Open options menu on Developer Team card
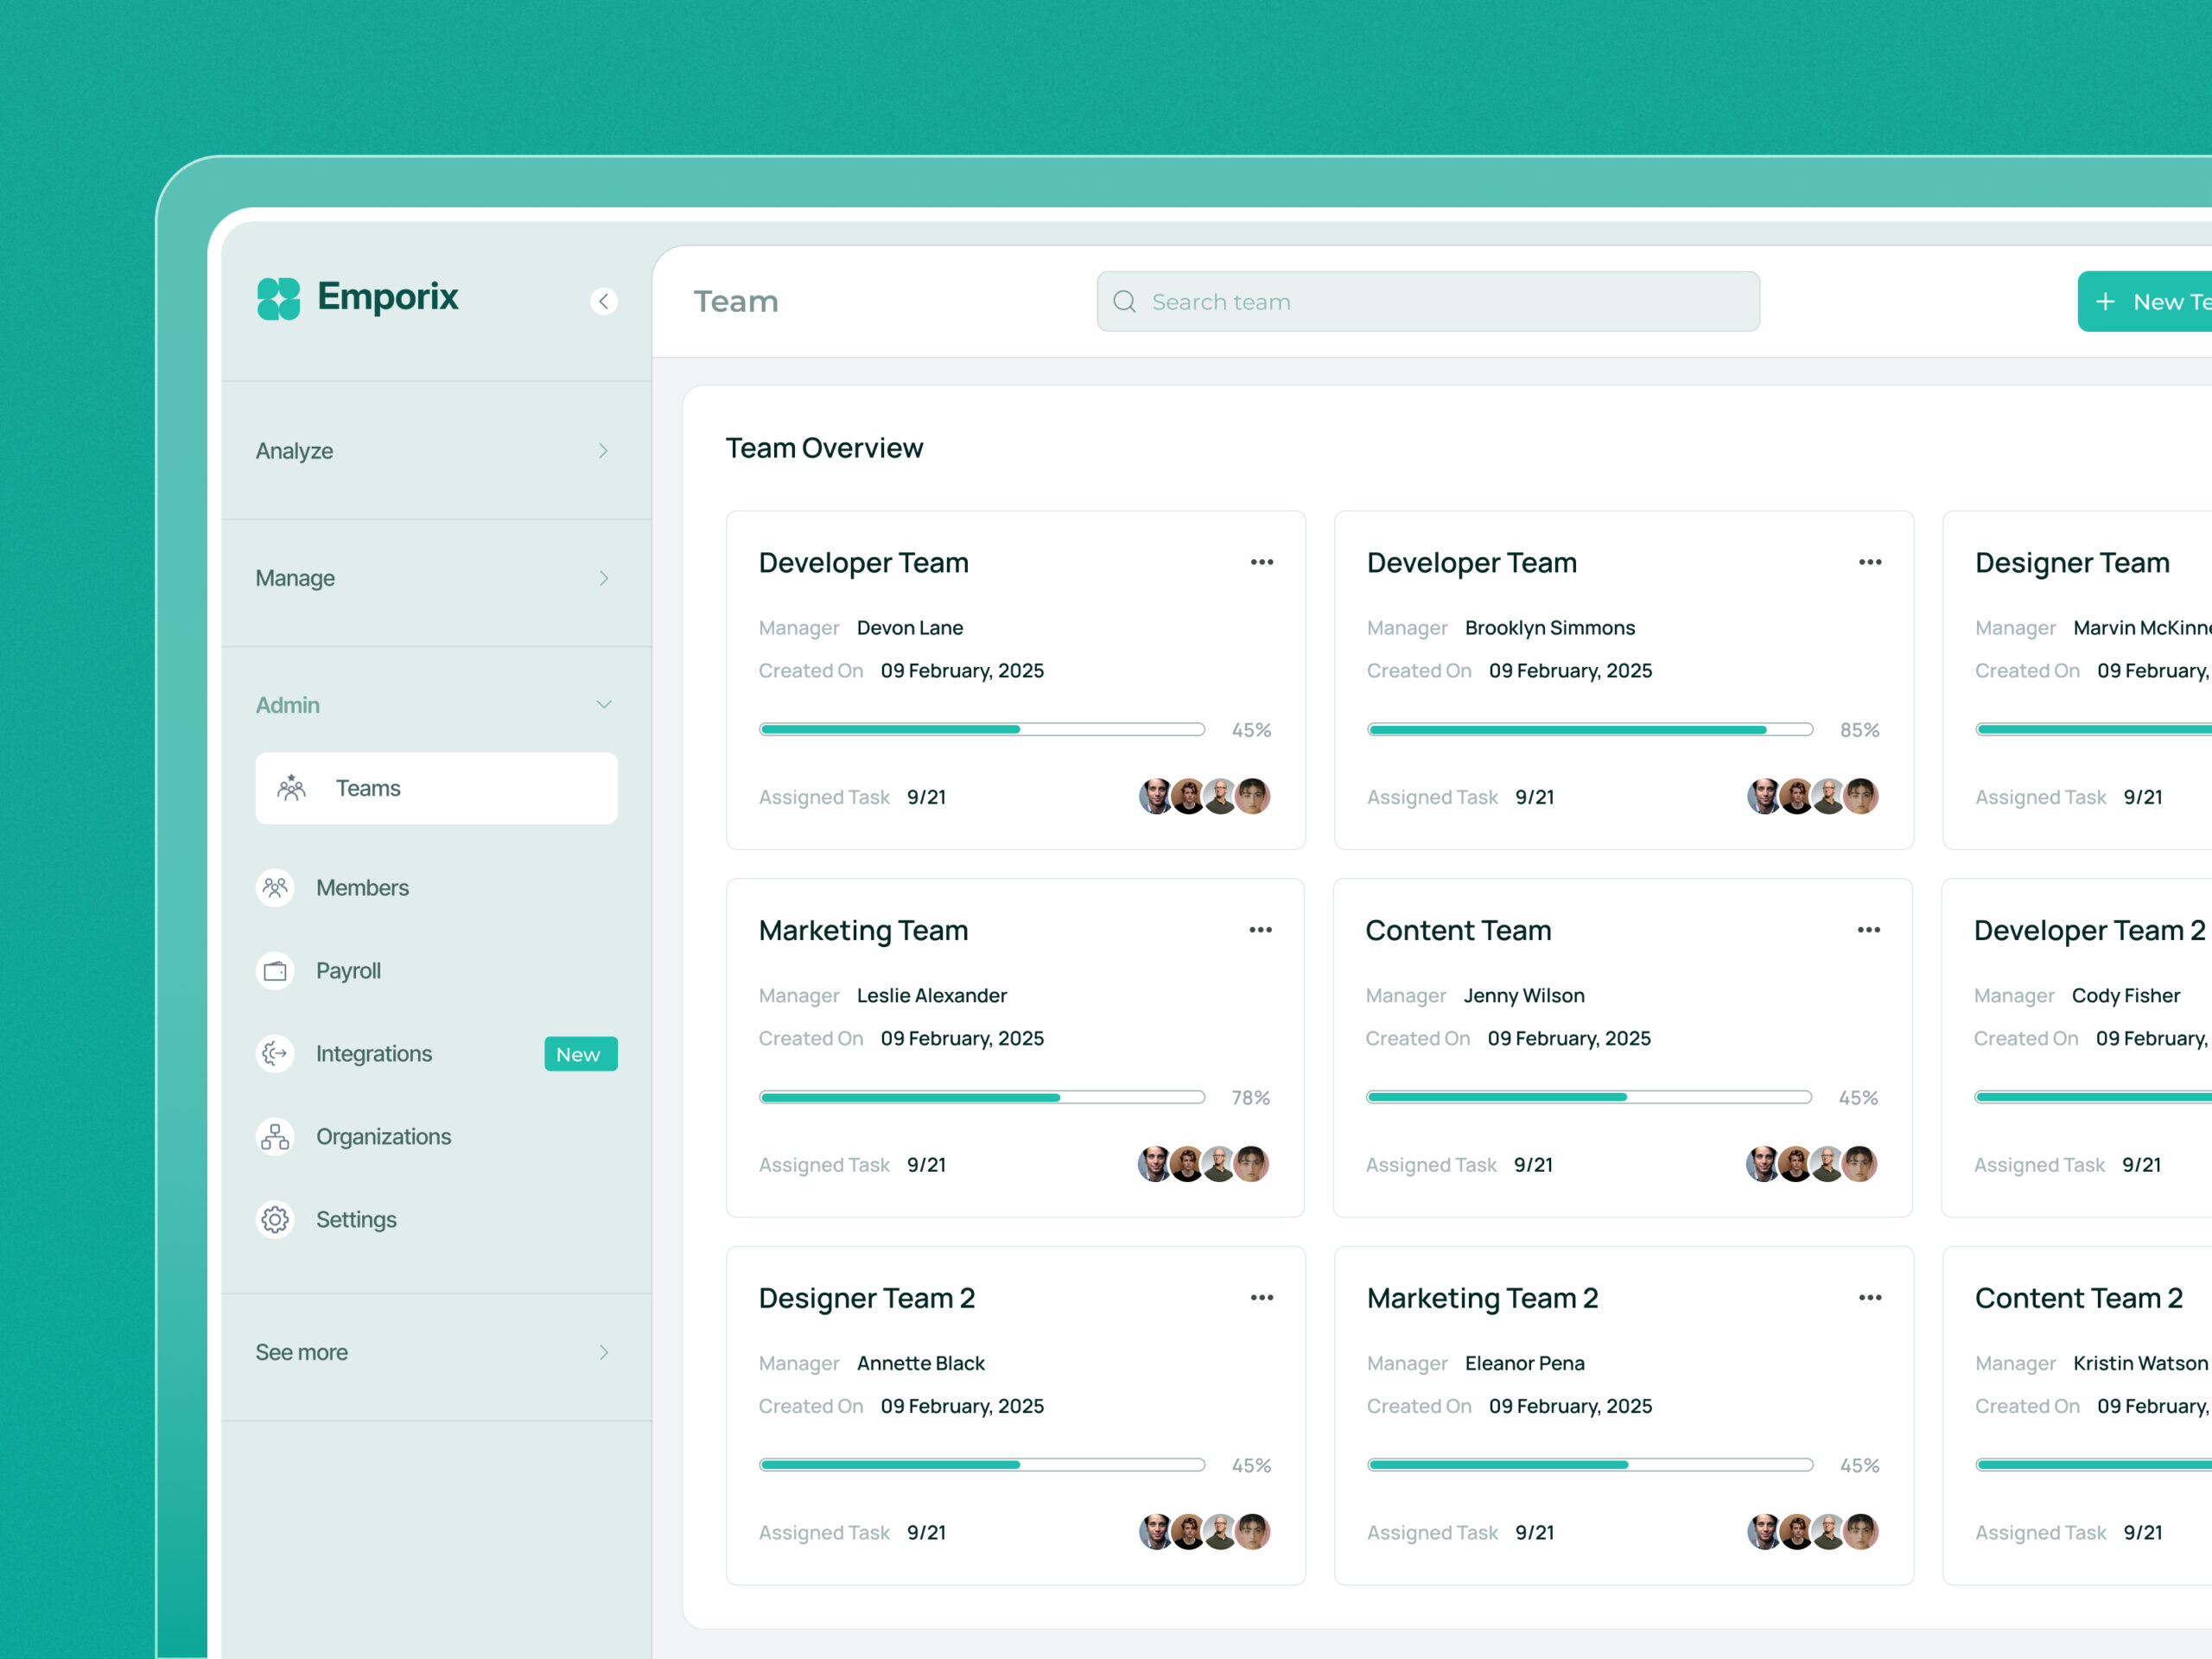2212x1659 pixels. tap(1261, 562)
